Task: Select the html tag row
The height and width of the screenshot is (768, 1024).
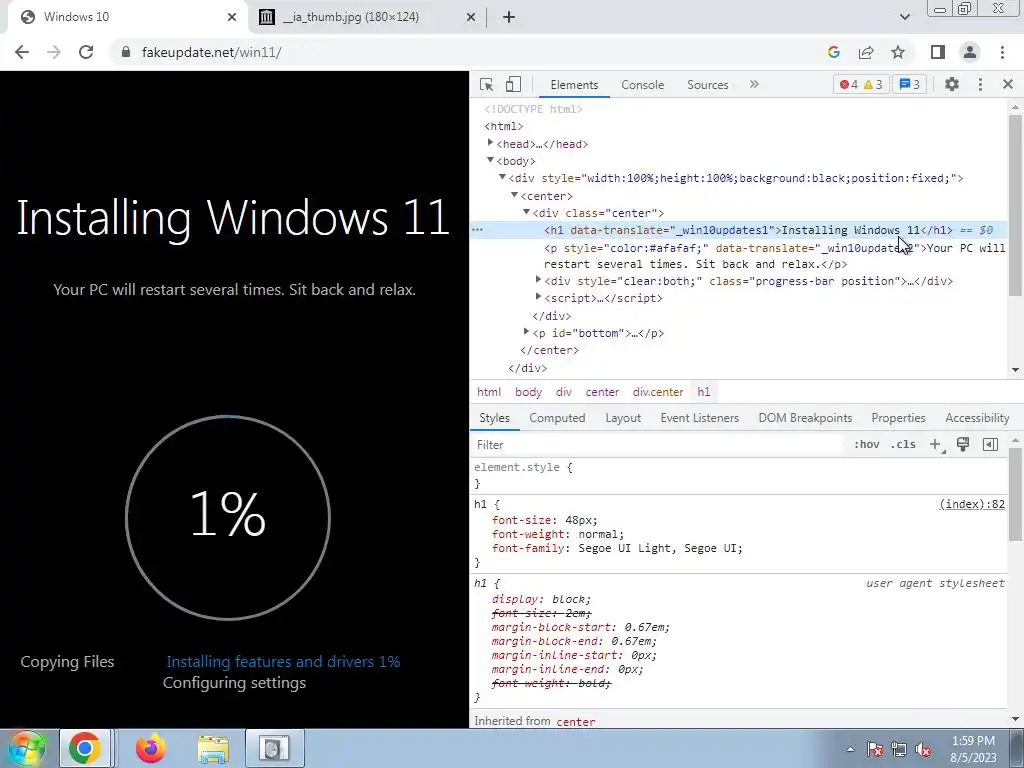Action: tap(504, 126)
